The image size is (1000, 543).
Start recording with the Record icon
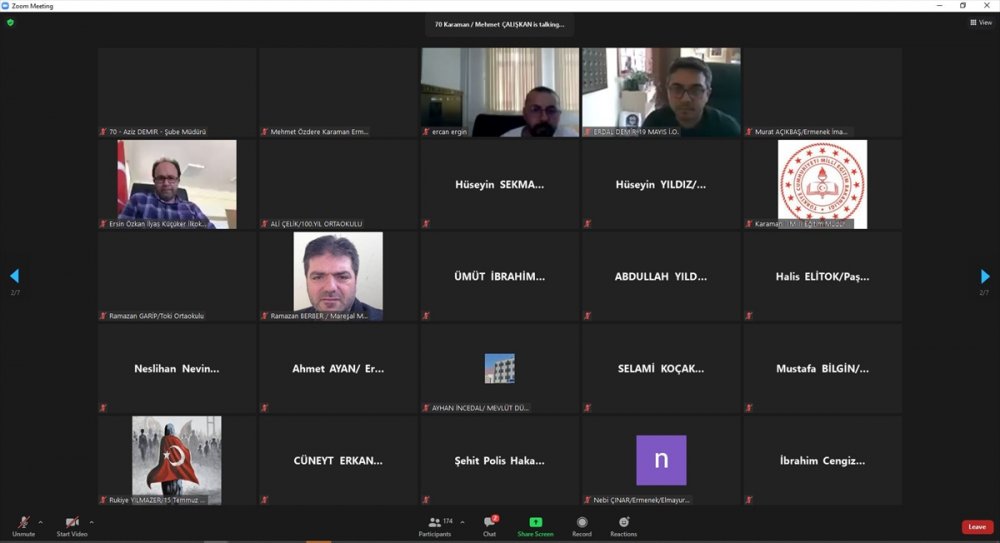coord(581,525)
